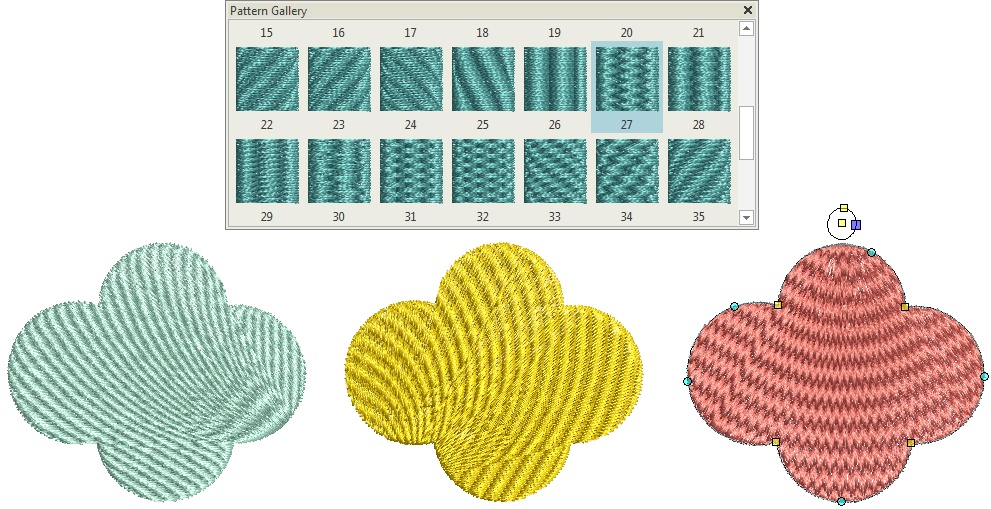This screenshot has height=509, width=991.
Task: Click the gallery scrollbar down arrow
Action: 746,217
